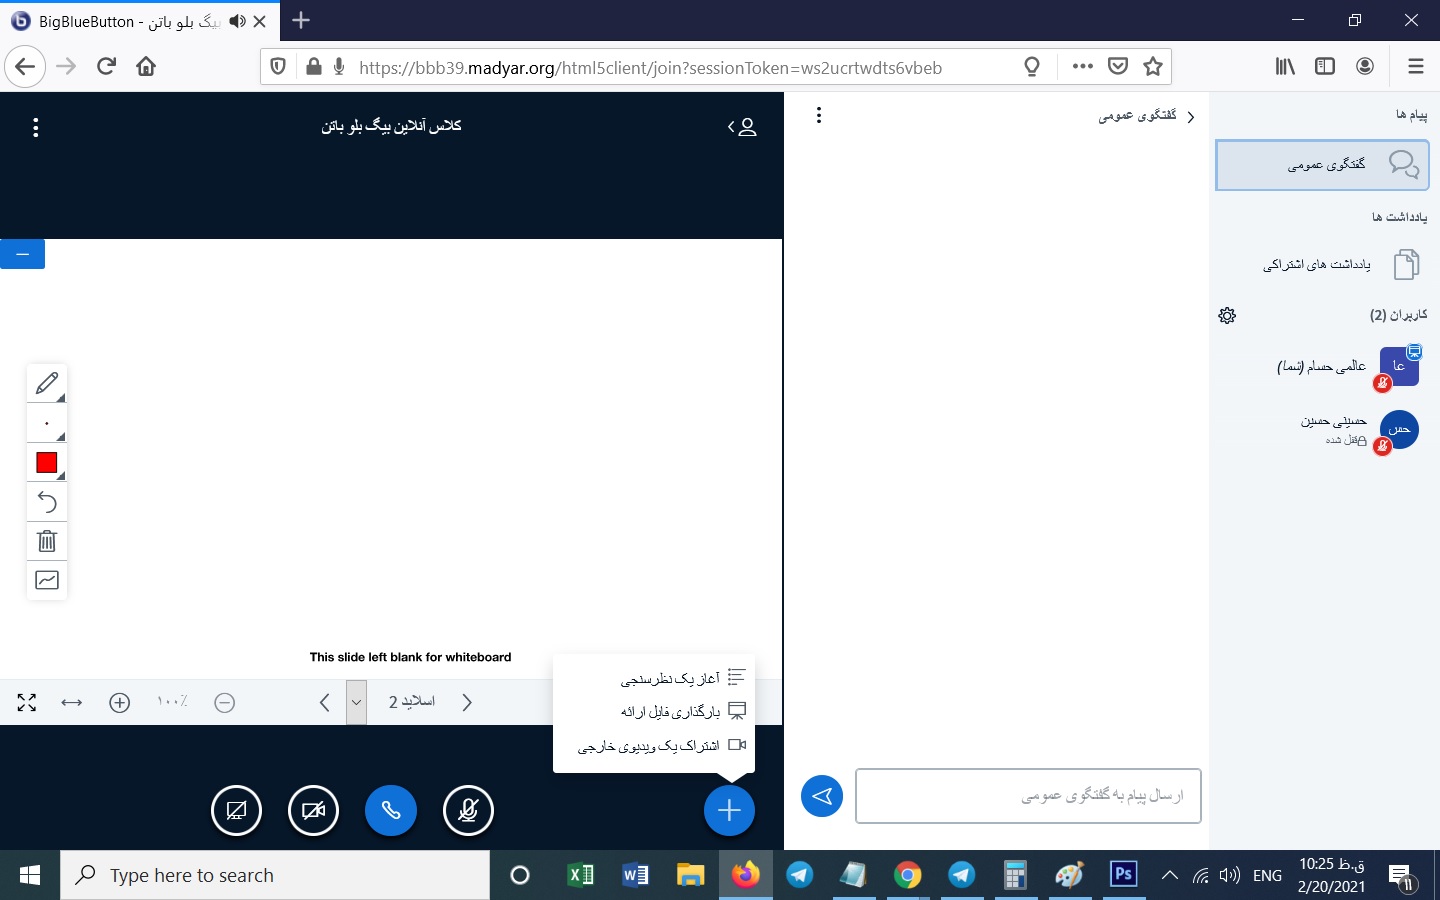Zoom in on the slide
Screen dimensions: 1440x900
[120, 703]
